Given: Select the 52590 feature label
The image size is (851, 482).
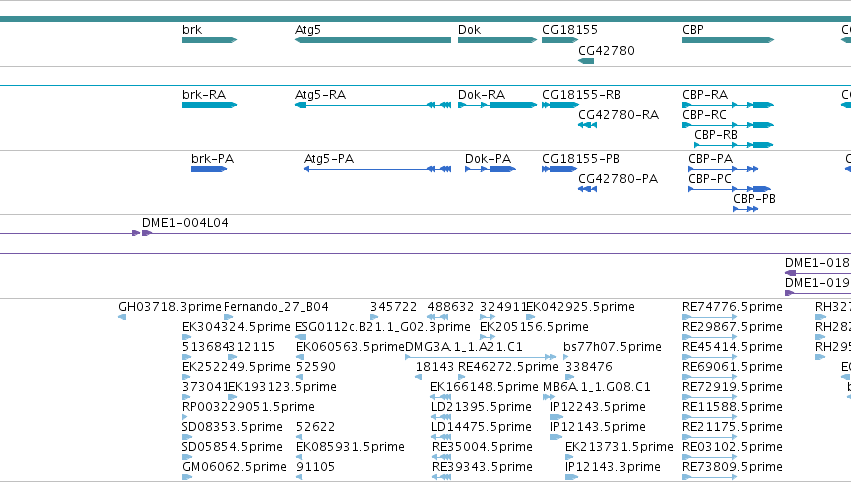Looking at the screenshot, I should (316, 367).
